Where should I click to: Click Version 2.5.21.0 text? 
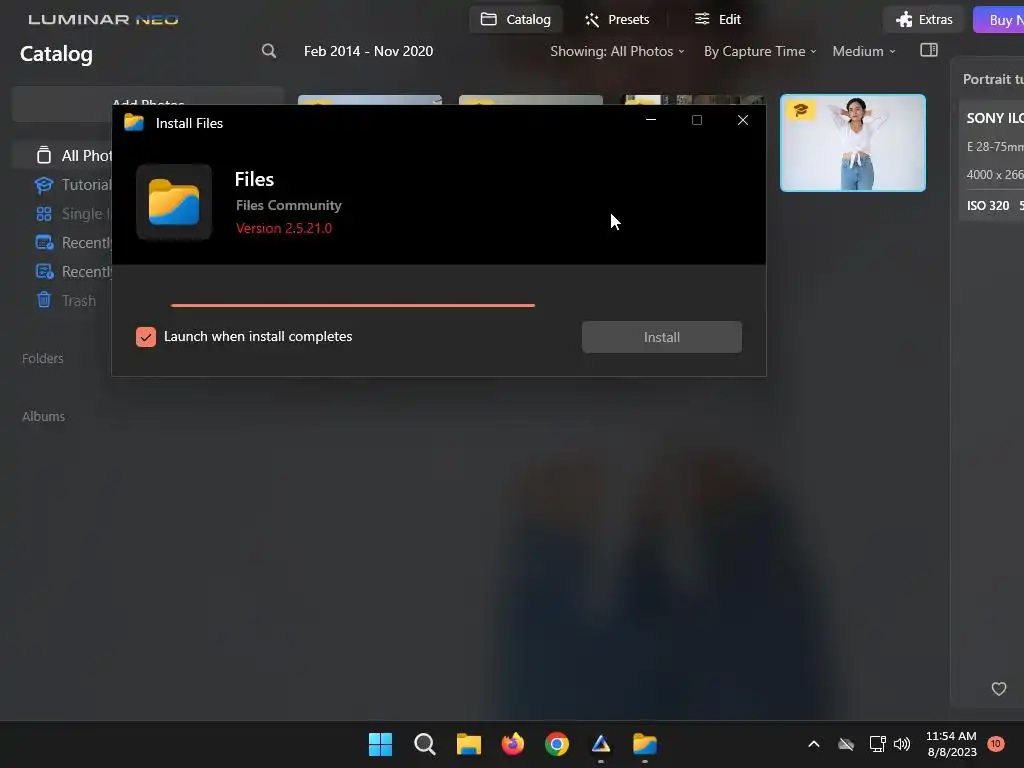pyautogui.click(x=283, y=228)
